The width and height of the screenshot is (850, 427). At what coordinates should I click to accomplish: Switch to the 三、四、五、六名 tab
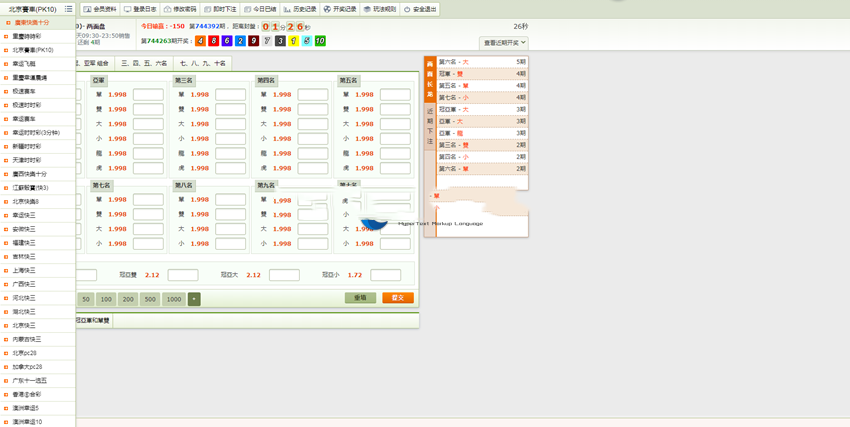[144, 63]
